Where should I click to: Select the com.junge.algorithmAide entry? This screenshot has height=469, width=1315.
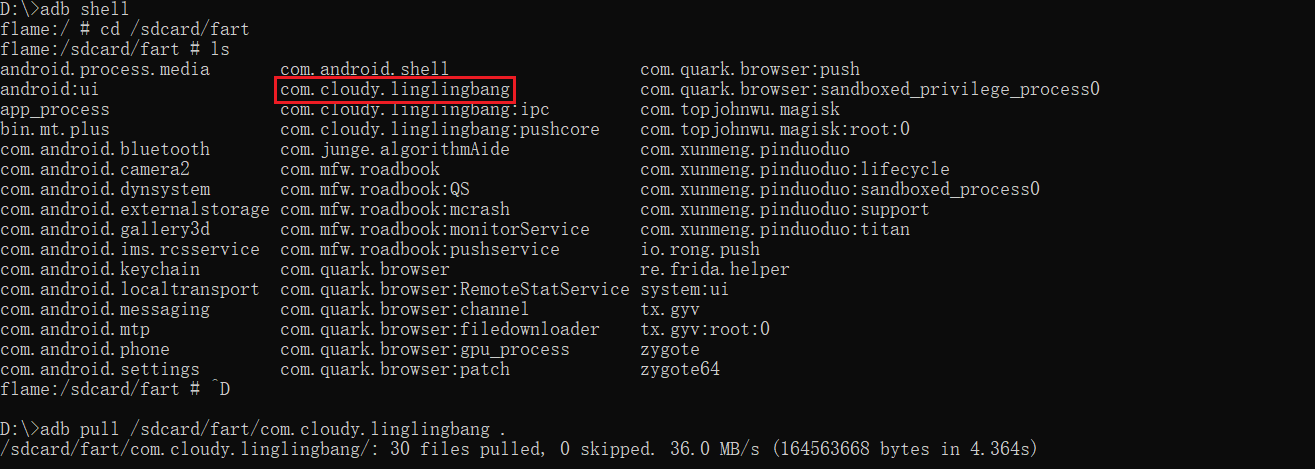[x=394, y=150]
